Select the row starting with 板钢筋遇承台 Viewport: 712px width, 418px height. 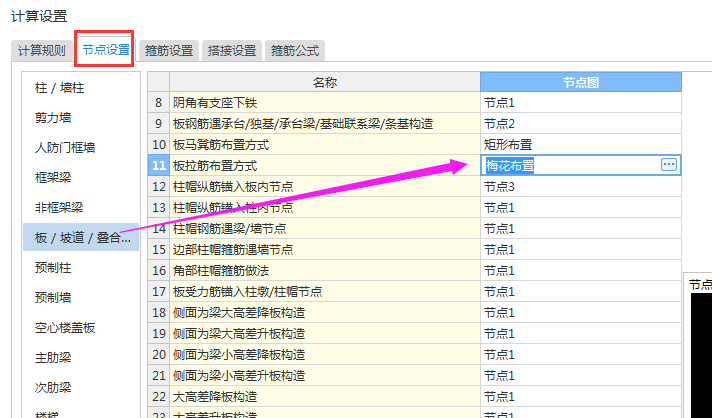325,123
